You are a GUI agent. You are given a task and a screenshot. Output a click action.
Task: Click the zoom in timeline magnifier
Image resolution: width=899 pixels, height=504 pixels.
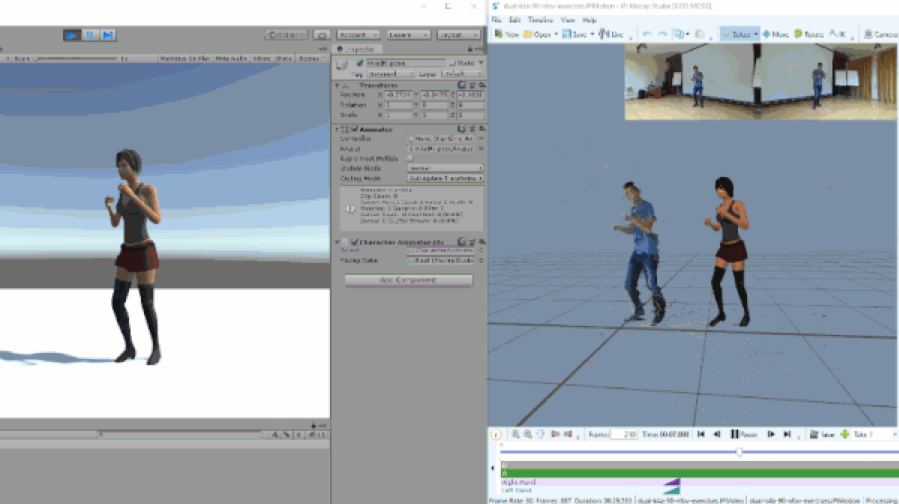[516, 434]
